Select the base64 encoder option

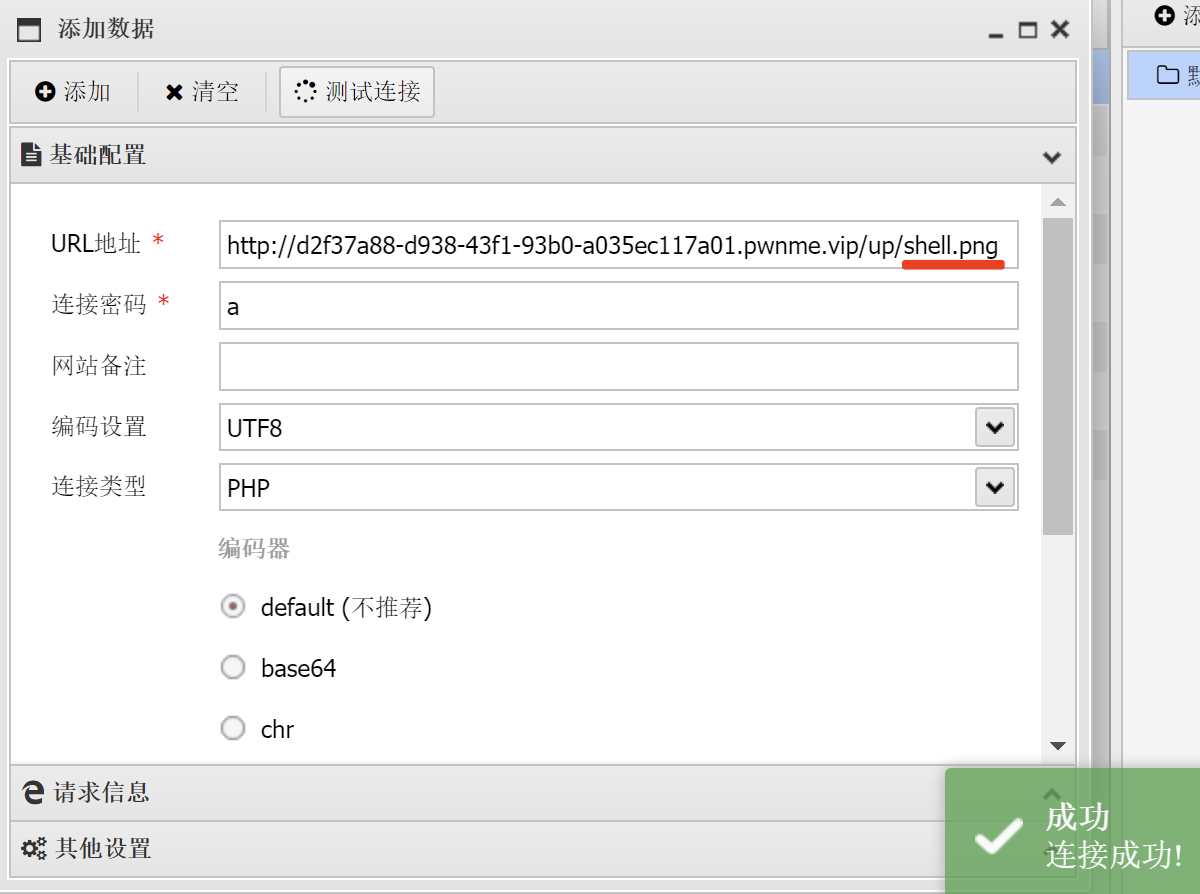click(233, 668)
